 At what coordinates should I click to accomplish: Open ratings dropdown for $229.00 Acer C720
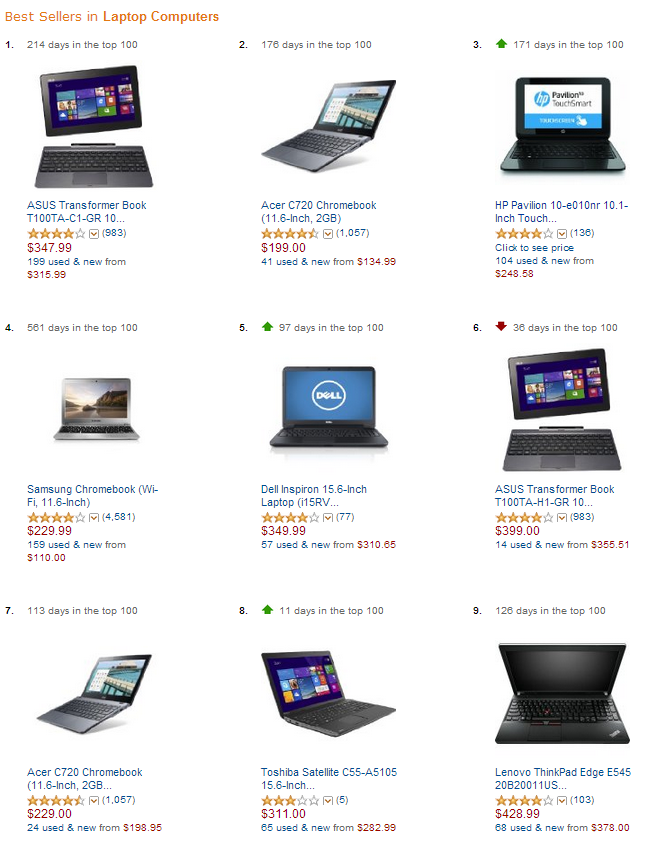[94, 801]
